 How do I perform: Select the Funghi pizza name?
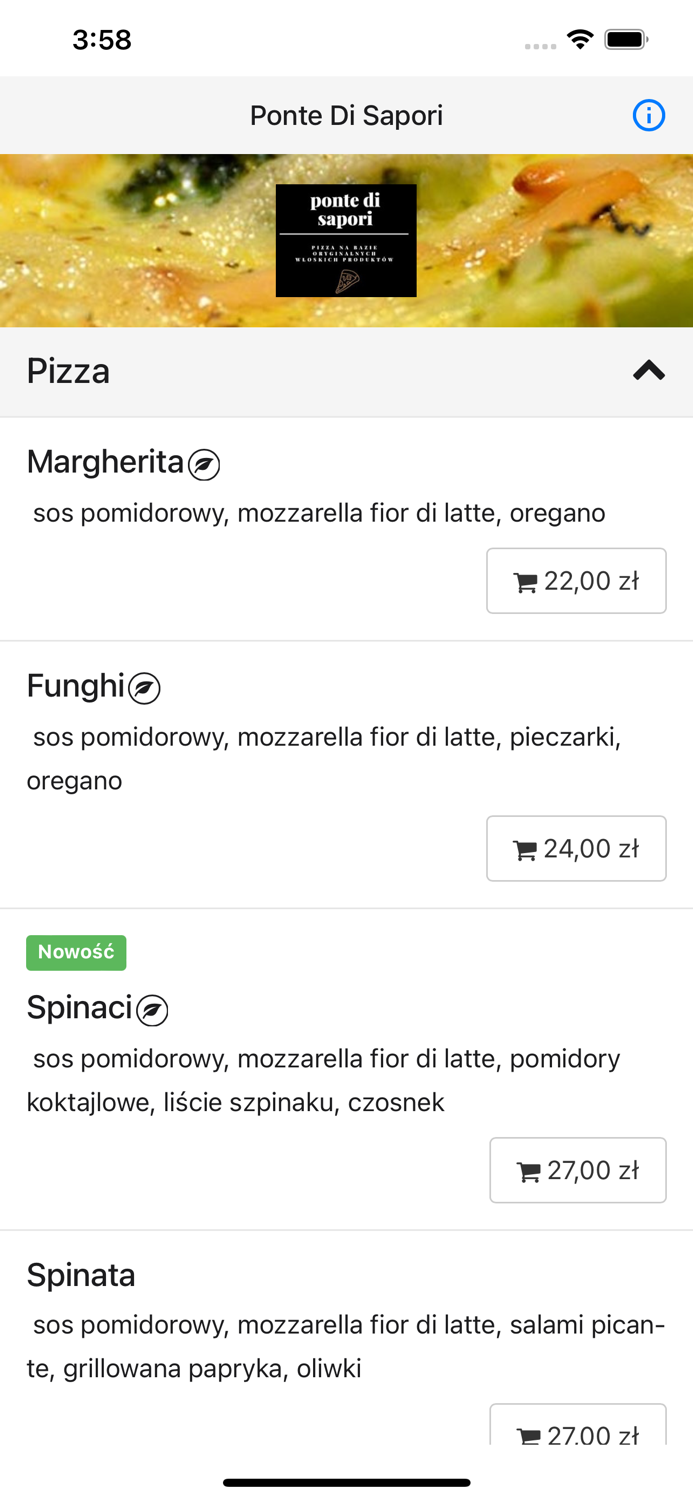[75, 686]
